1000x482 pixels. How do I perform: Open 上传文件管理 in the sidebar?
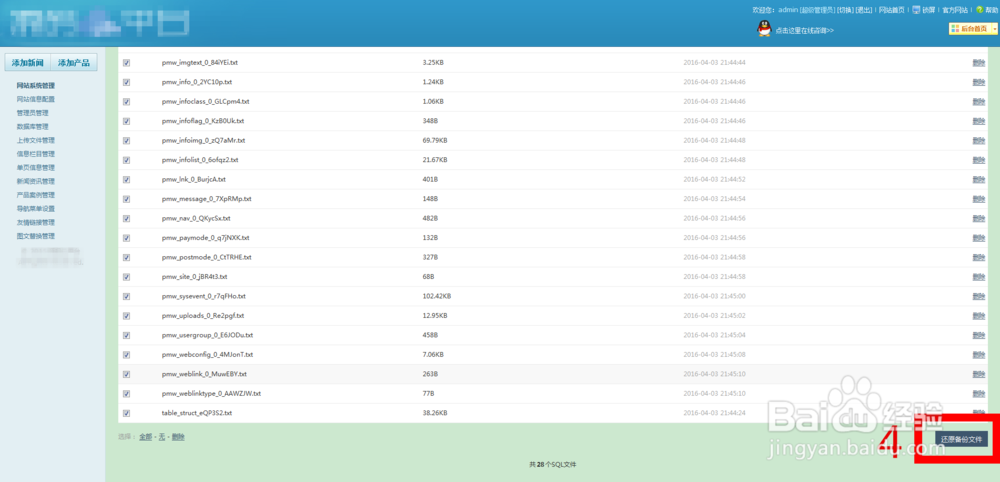[x=36, y=140]
